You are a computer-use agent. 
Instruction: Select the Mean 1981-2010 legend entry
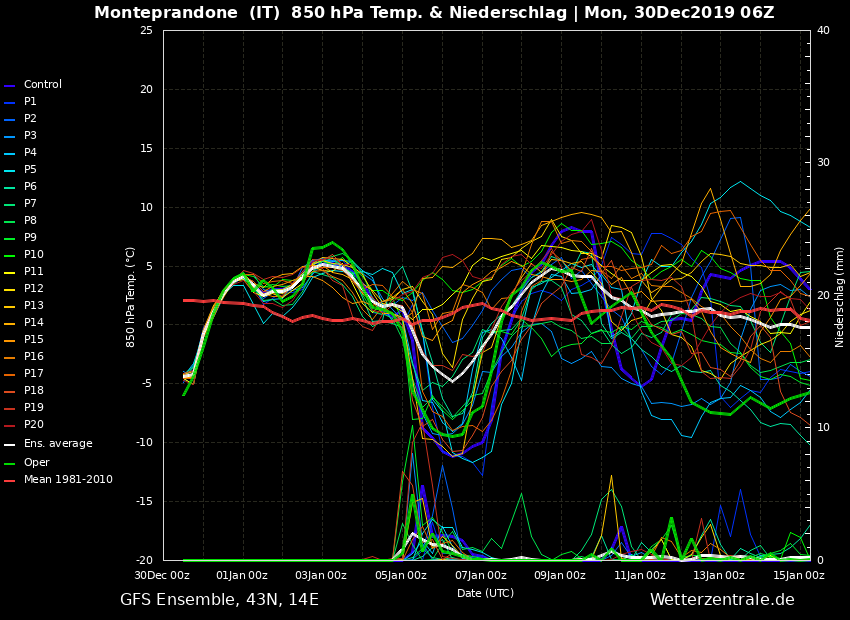pos(67,480)
